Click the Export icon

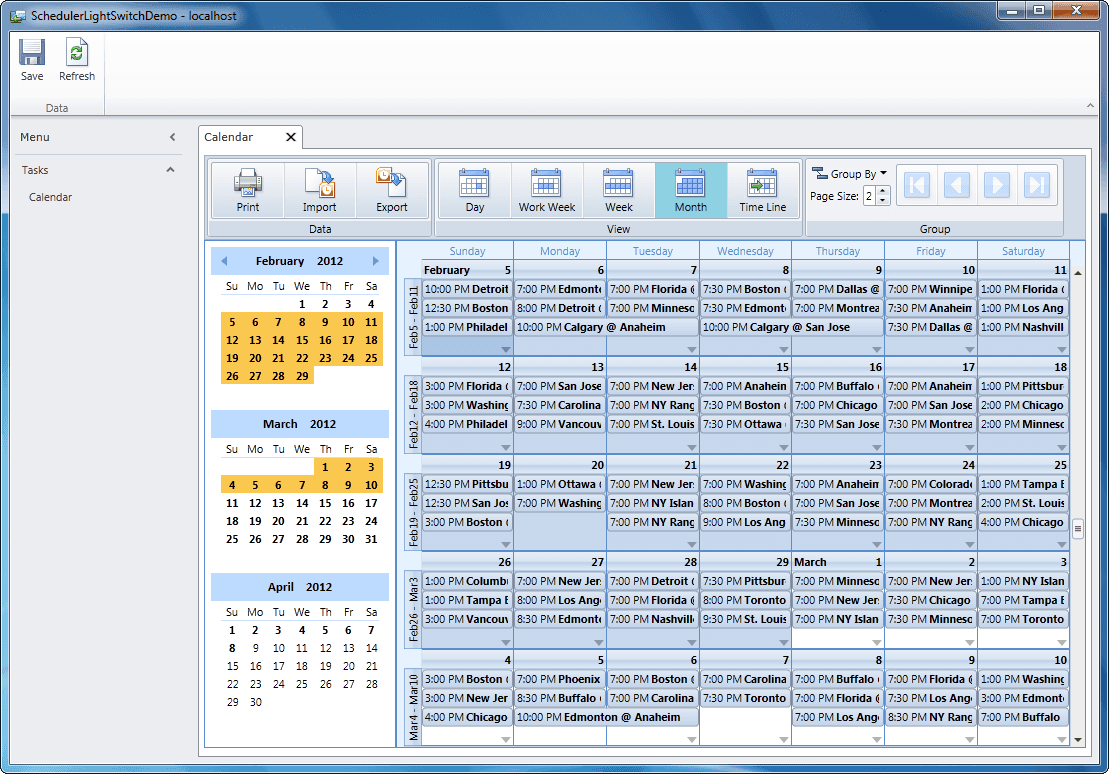point(392,190)
